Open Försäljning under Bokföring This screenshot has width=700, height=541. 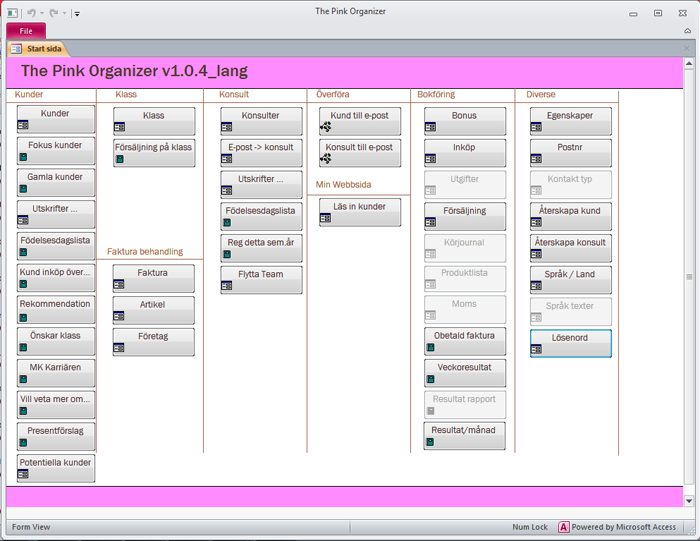[465, 216]
